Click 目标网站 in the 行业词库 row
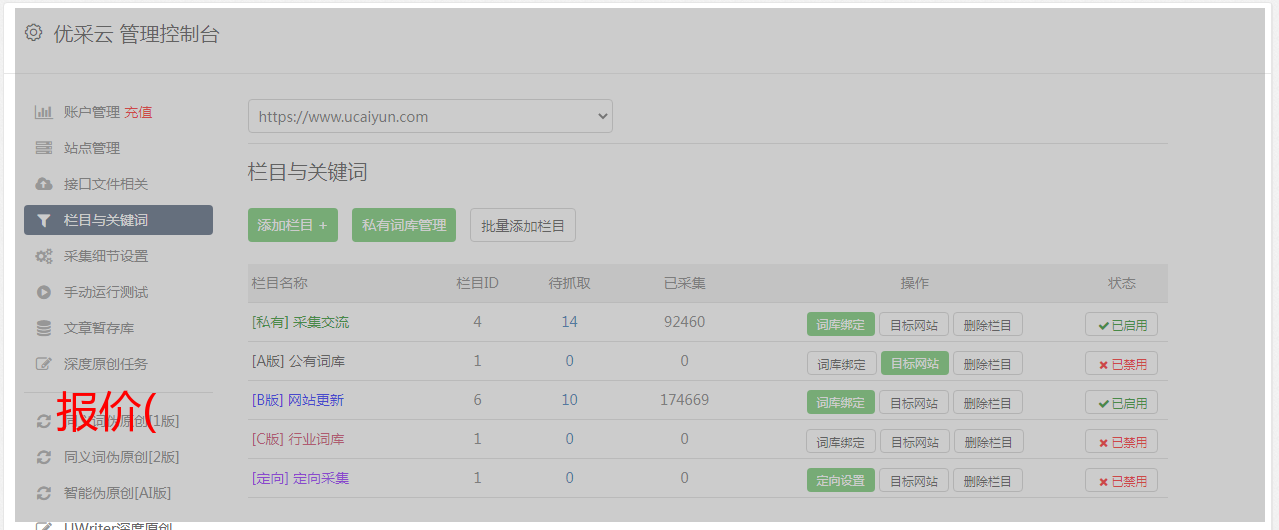This screenshot has height=530, width=1279. point(915,441)
